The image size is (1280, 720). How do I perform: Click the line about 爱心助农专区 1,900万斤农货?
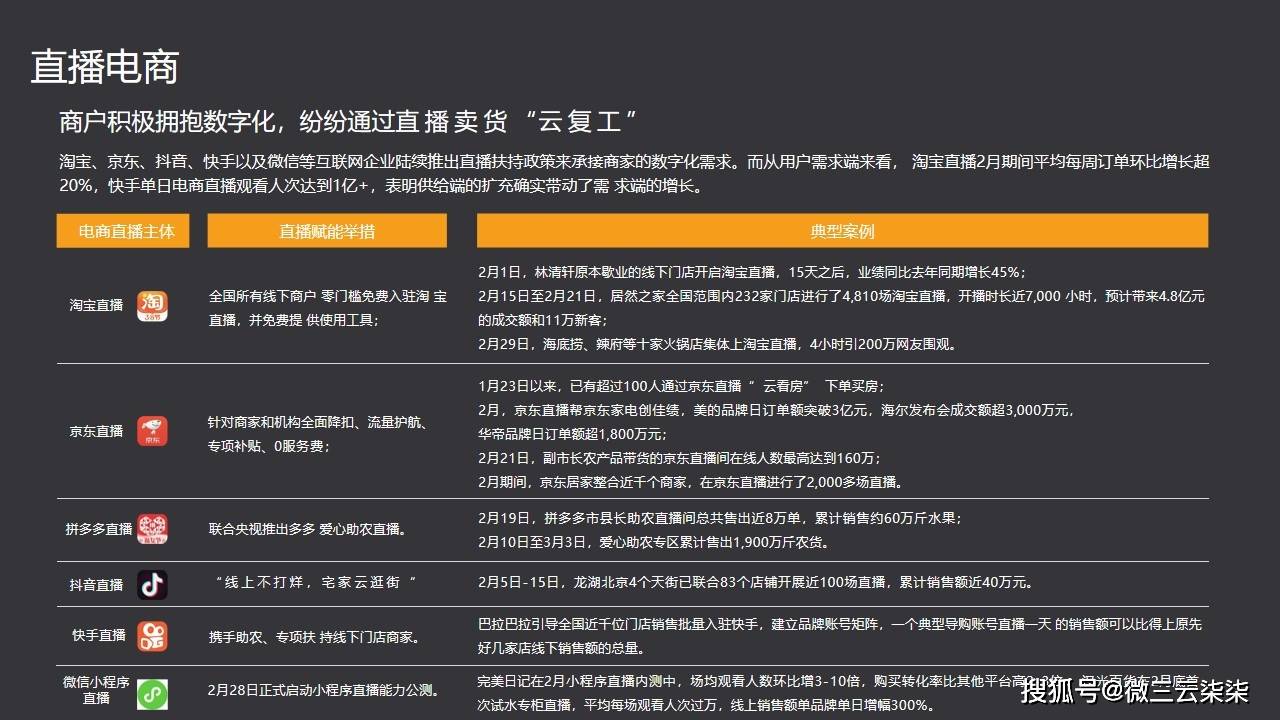653,543
